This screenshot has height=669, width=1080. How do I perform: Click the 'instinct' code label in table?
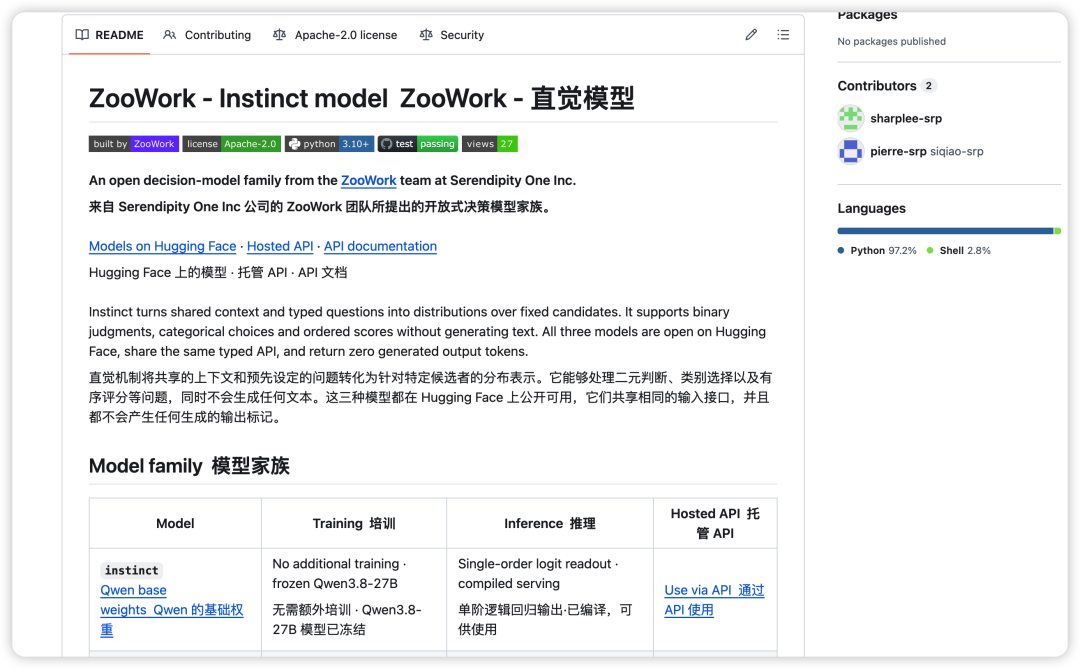(x=132, y=570)
